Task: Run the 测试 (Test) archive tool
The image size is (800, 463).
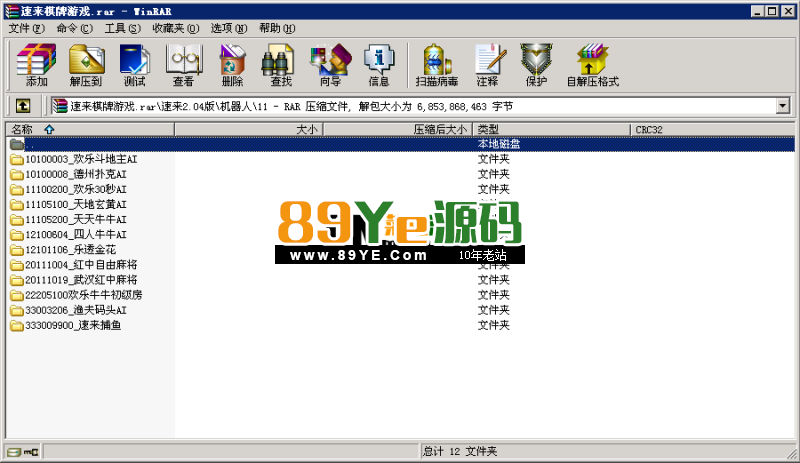Action: [134, 65]
